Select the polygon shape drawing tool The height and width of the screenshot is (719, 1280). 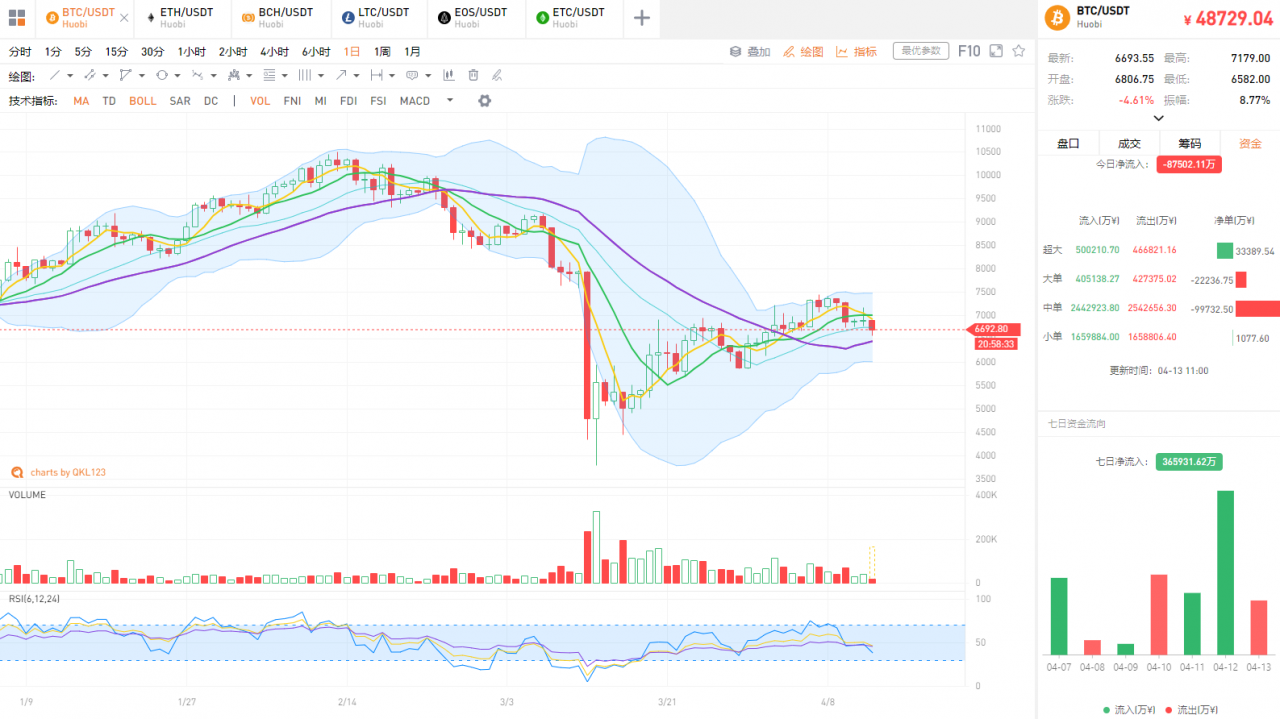[x=125, y=75]
